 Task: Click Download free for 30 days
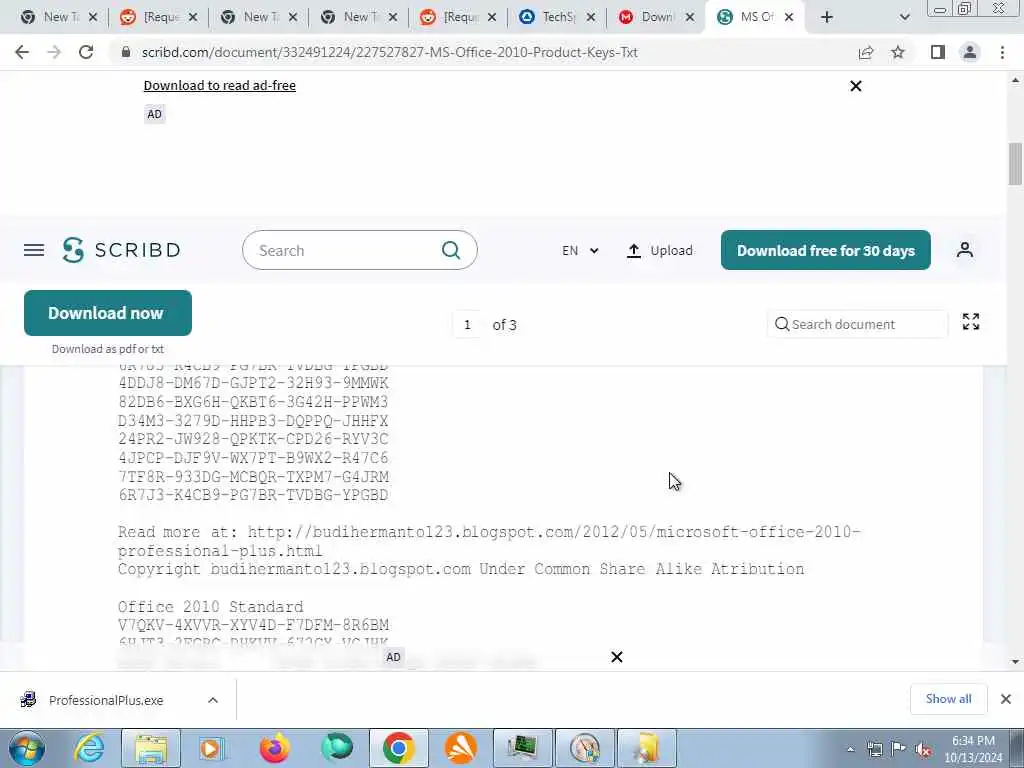coord(825,250)
